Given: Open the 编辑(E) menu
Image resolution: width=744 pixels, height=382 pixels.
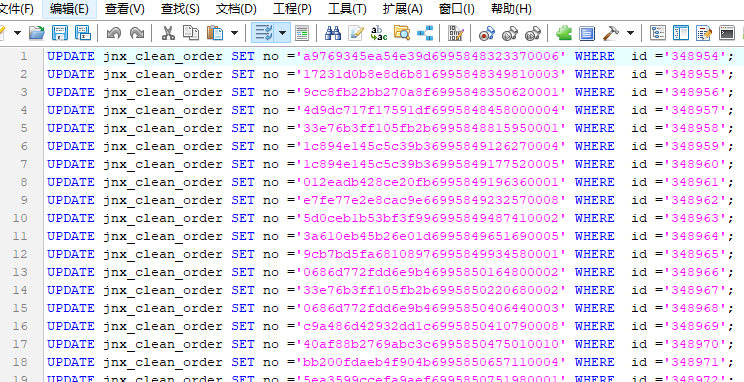Looking at the screenshot, I should click(69, 9).
